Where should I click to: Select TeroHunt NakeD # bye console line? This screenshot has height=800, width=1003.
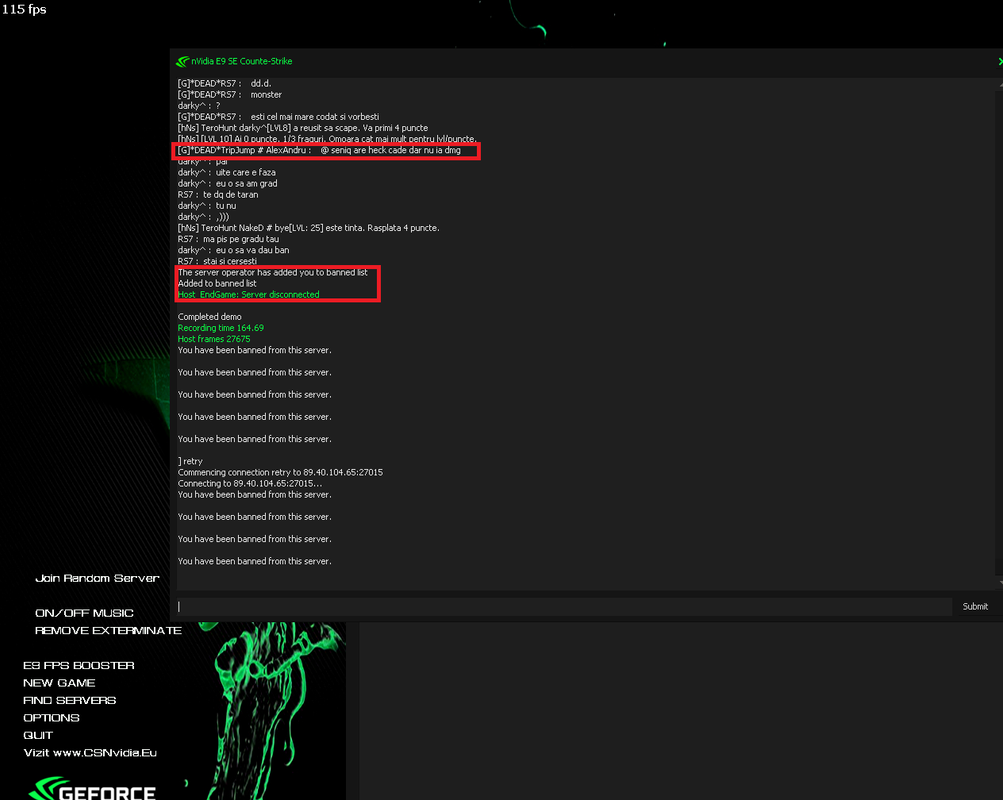pos(308,228)
